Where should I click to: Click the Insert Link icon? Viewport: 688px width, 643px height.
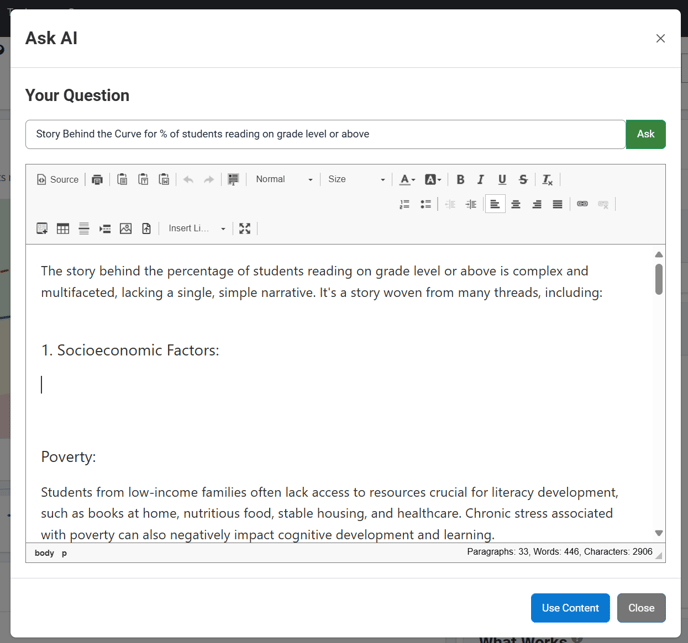[582, 204]
